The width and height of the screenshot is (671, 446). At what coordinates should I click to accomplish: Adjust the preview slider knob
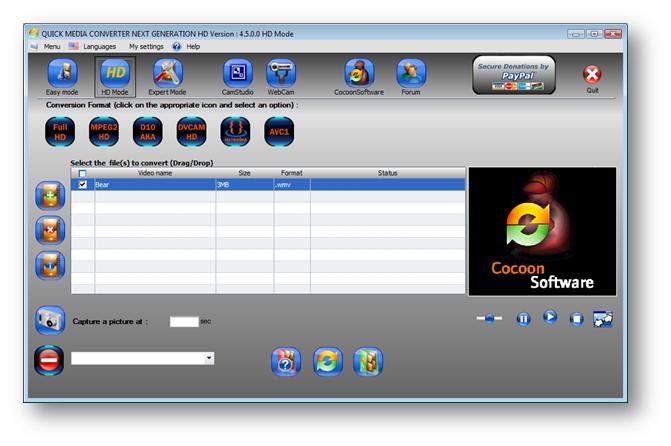(490, 318)
